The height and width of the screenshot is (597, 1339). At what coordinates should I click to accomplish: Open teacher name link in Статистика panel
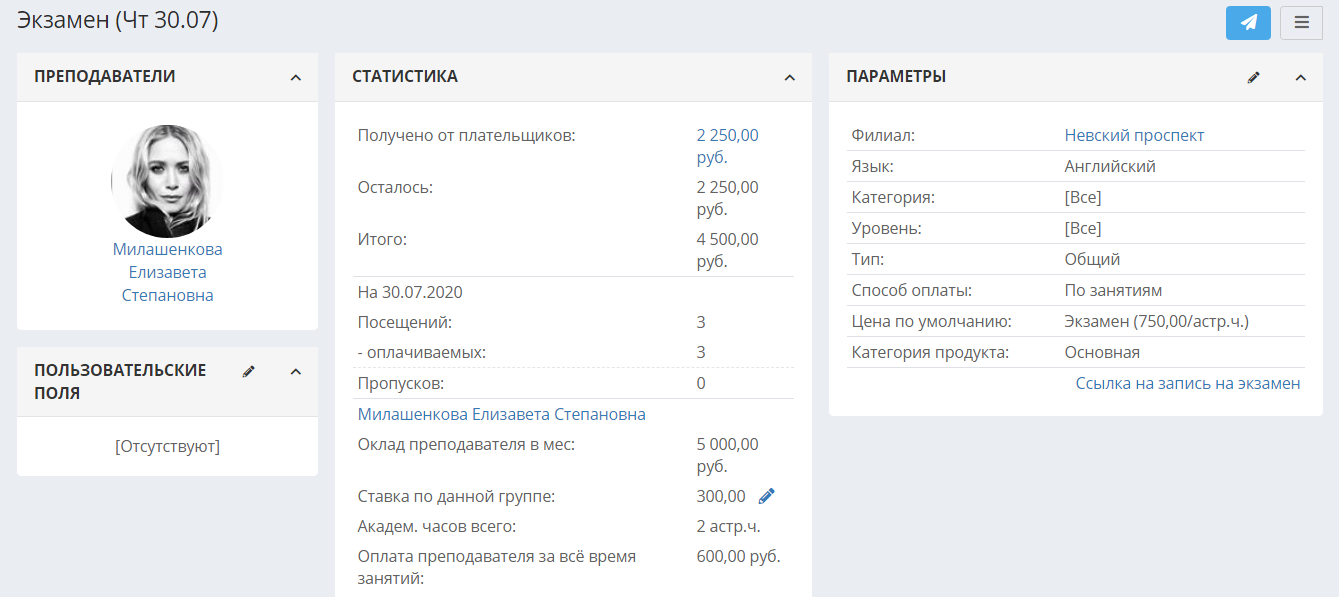[501, 414]
